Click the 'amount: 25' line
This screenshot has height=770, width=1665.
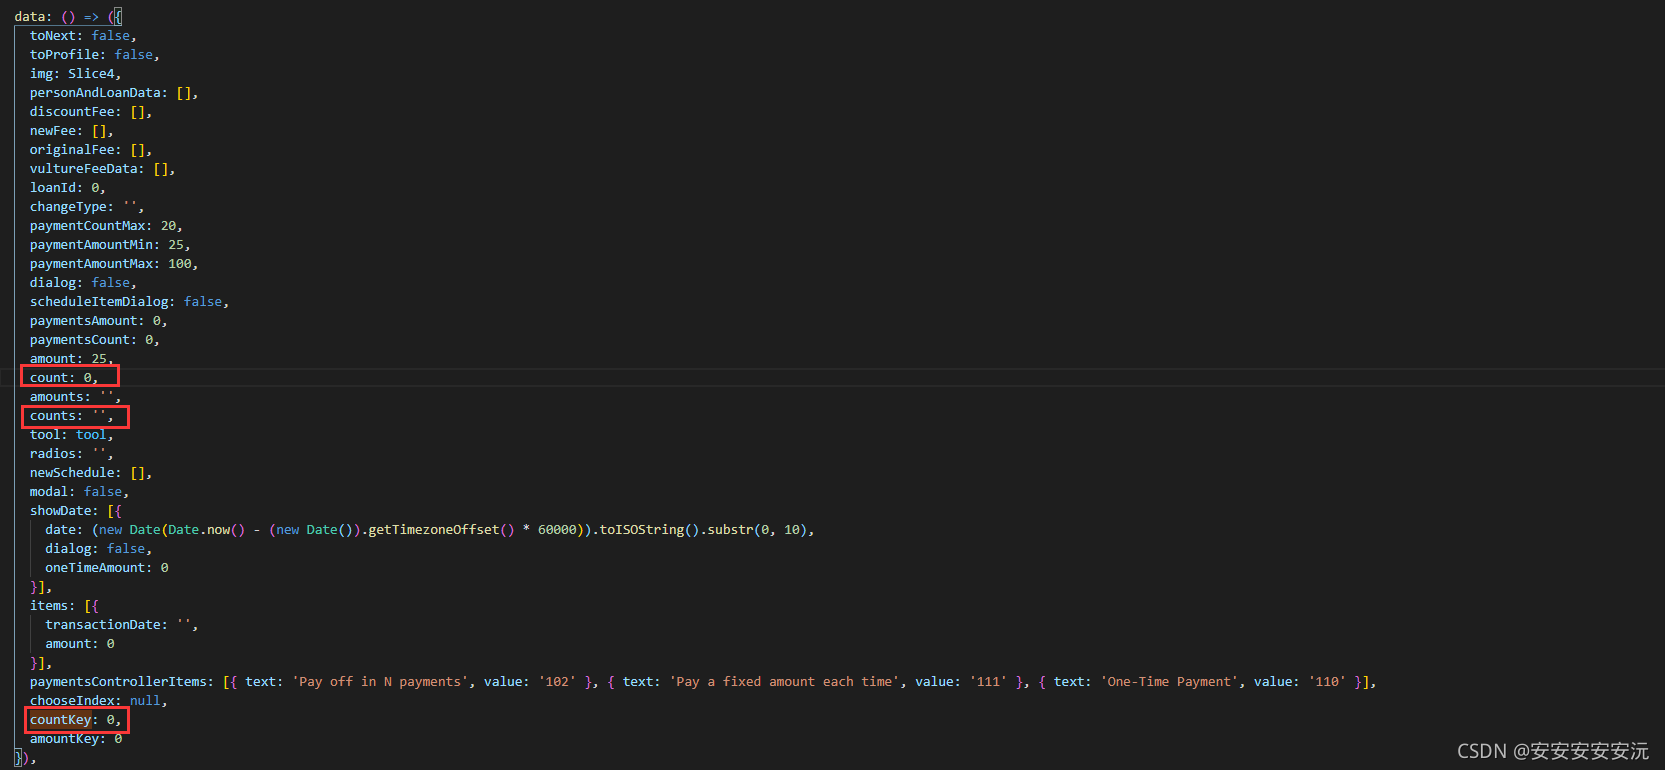point(72,359)
